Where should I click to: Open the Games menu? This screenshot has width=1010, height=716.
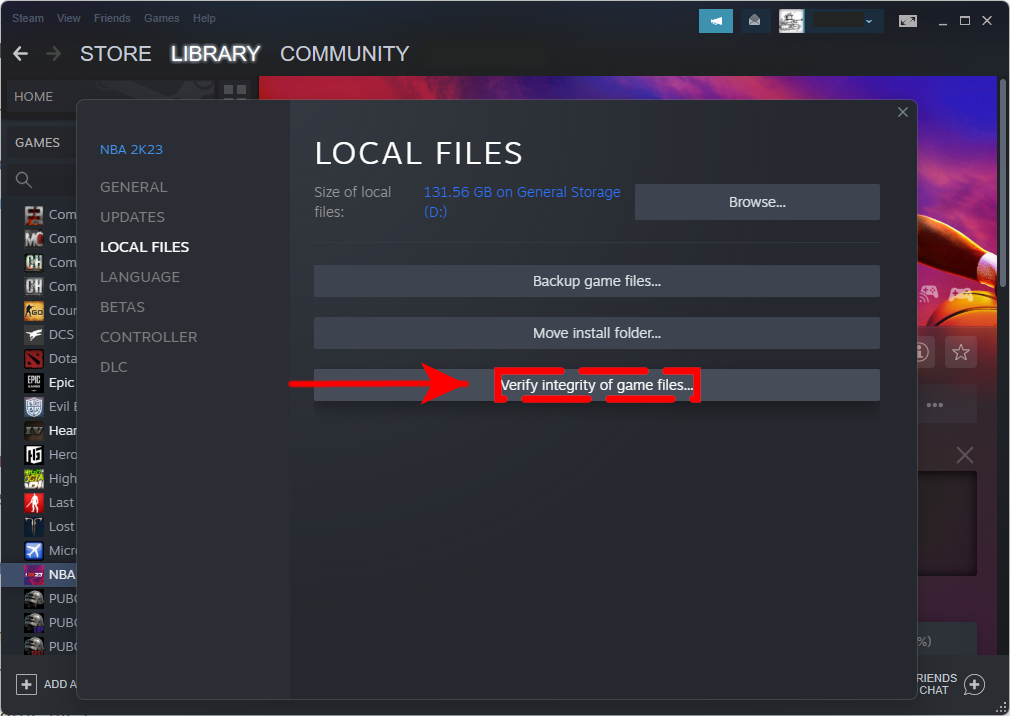162,18
